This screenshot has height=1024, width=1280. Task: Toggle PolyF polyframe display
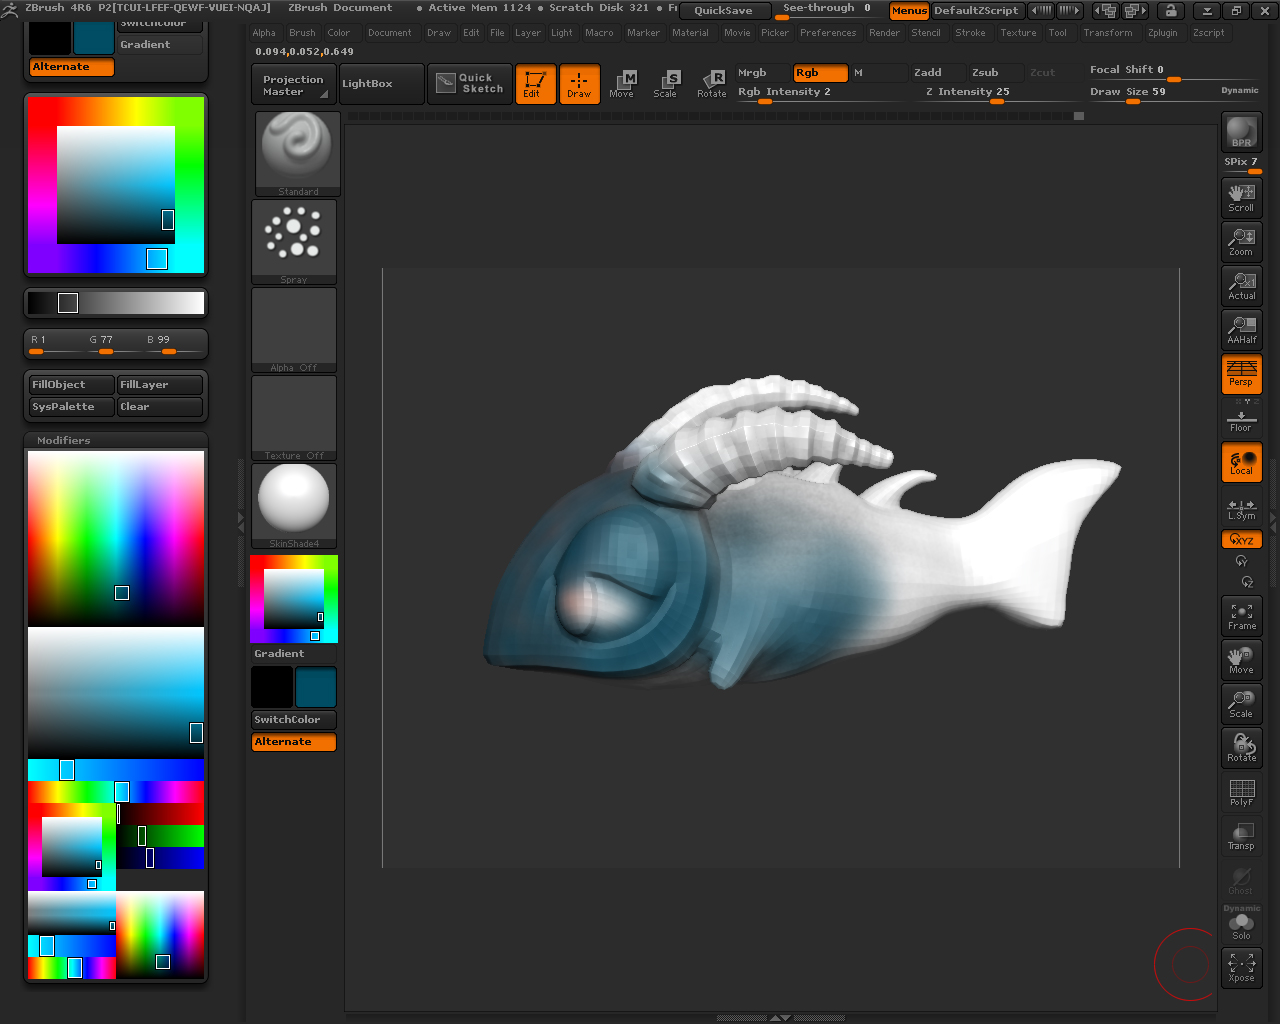1241,792
